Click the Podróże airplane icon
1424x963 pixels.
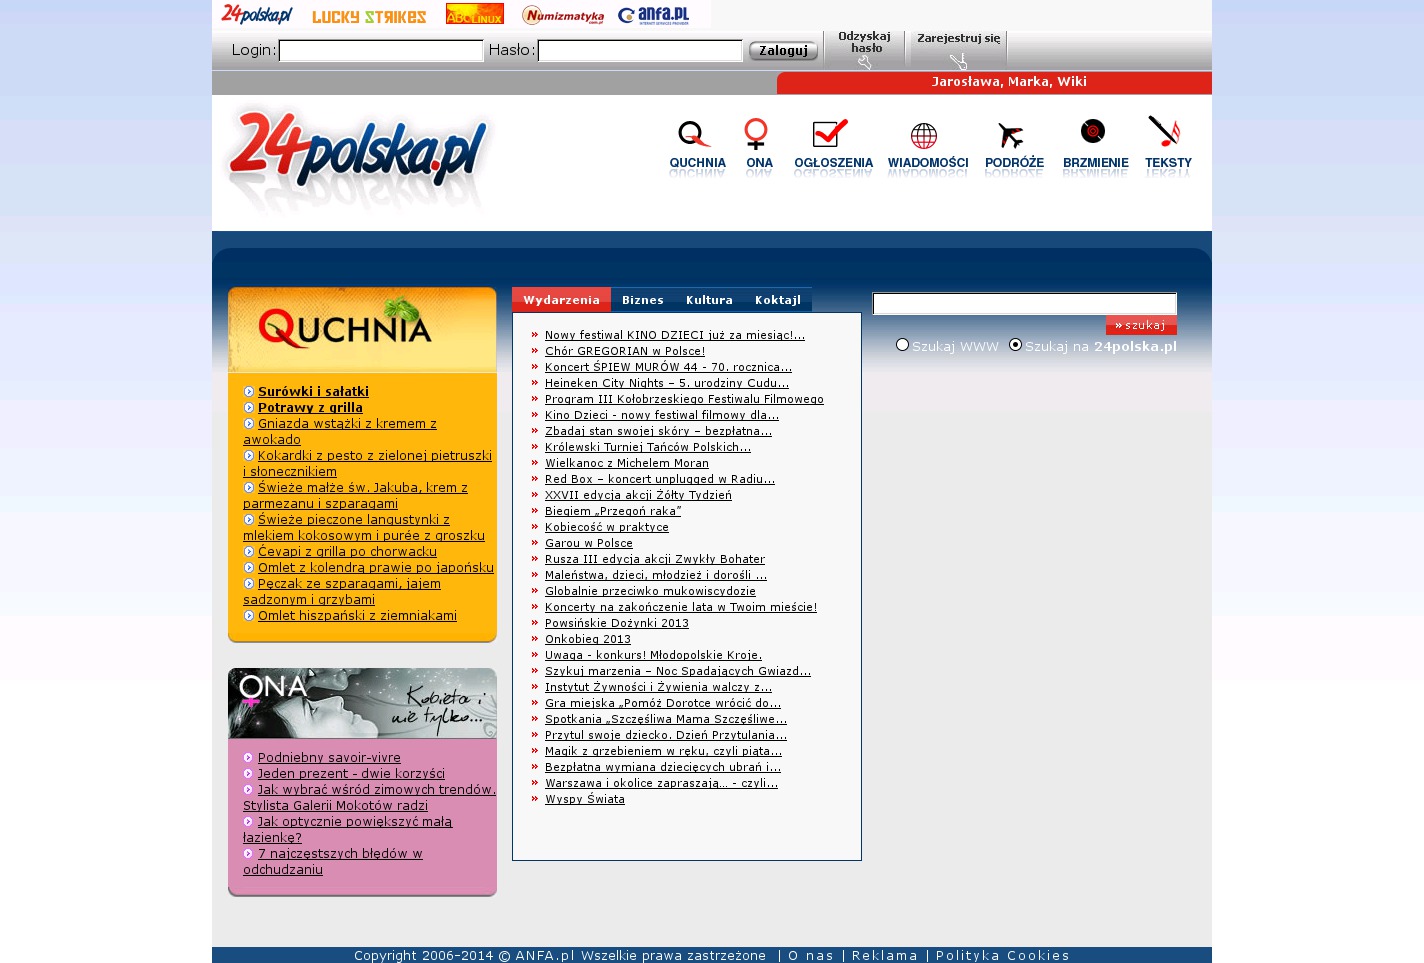point(1011,135)
